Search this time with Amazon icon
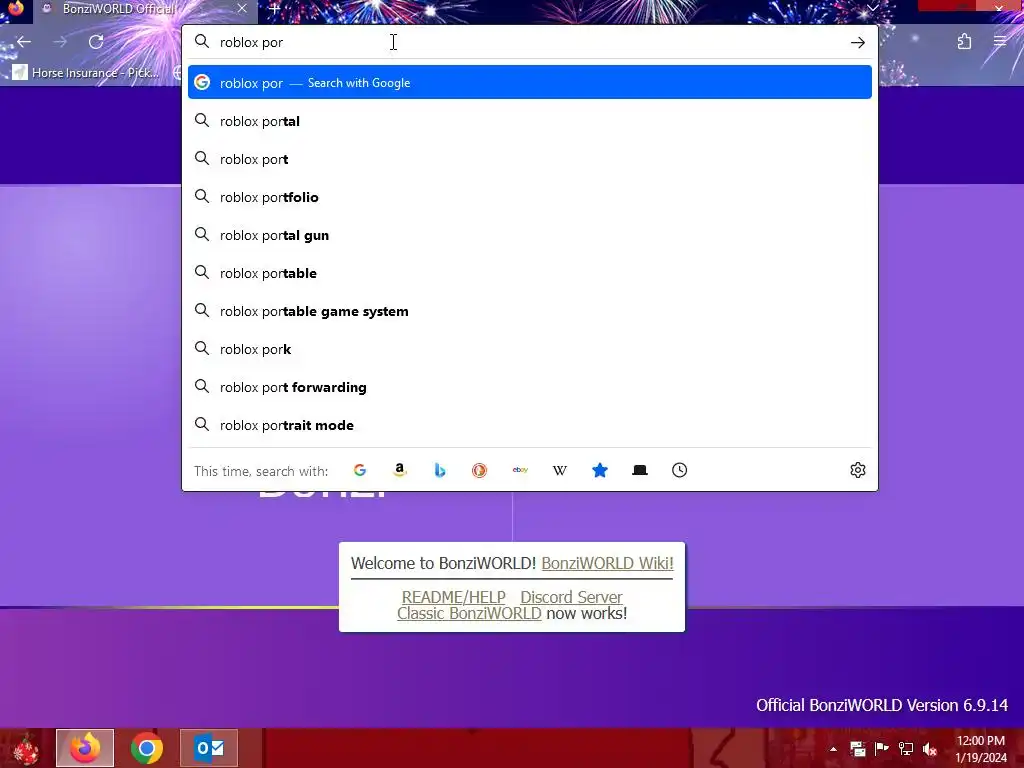The height and width of the screenshot is (768, 1024). coord(400,470)
